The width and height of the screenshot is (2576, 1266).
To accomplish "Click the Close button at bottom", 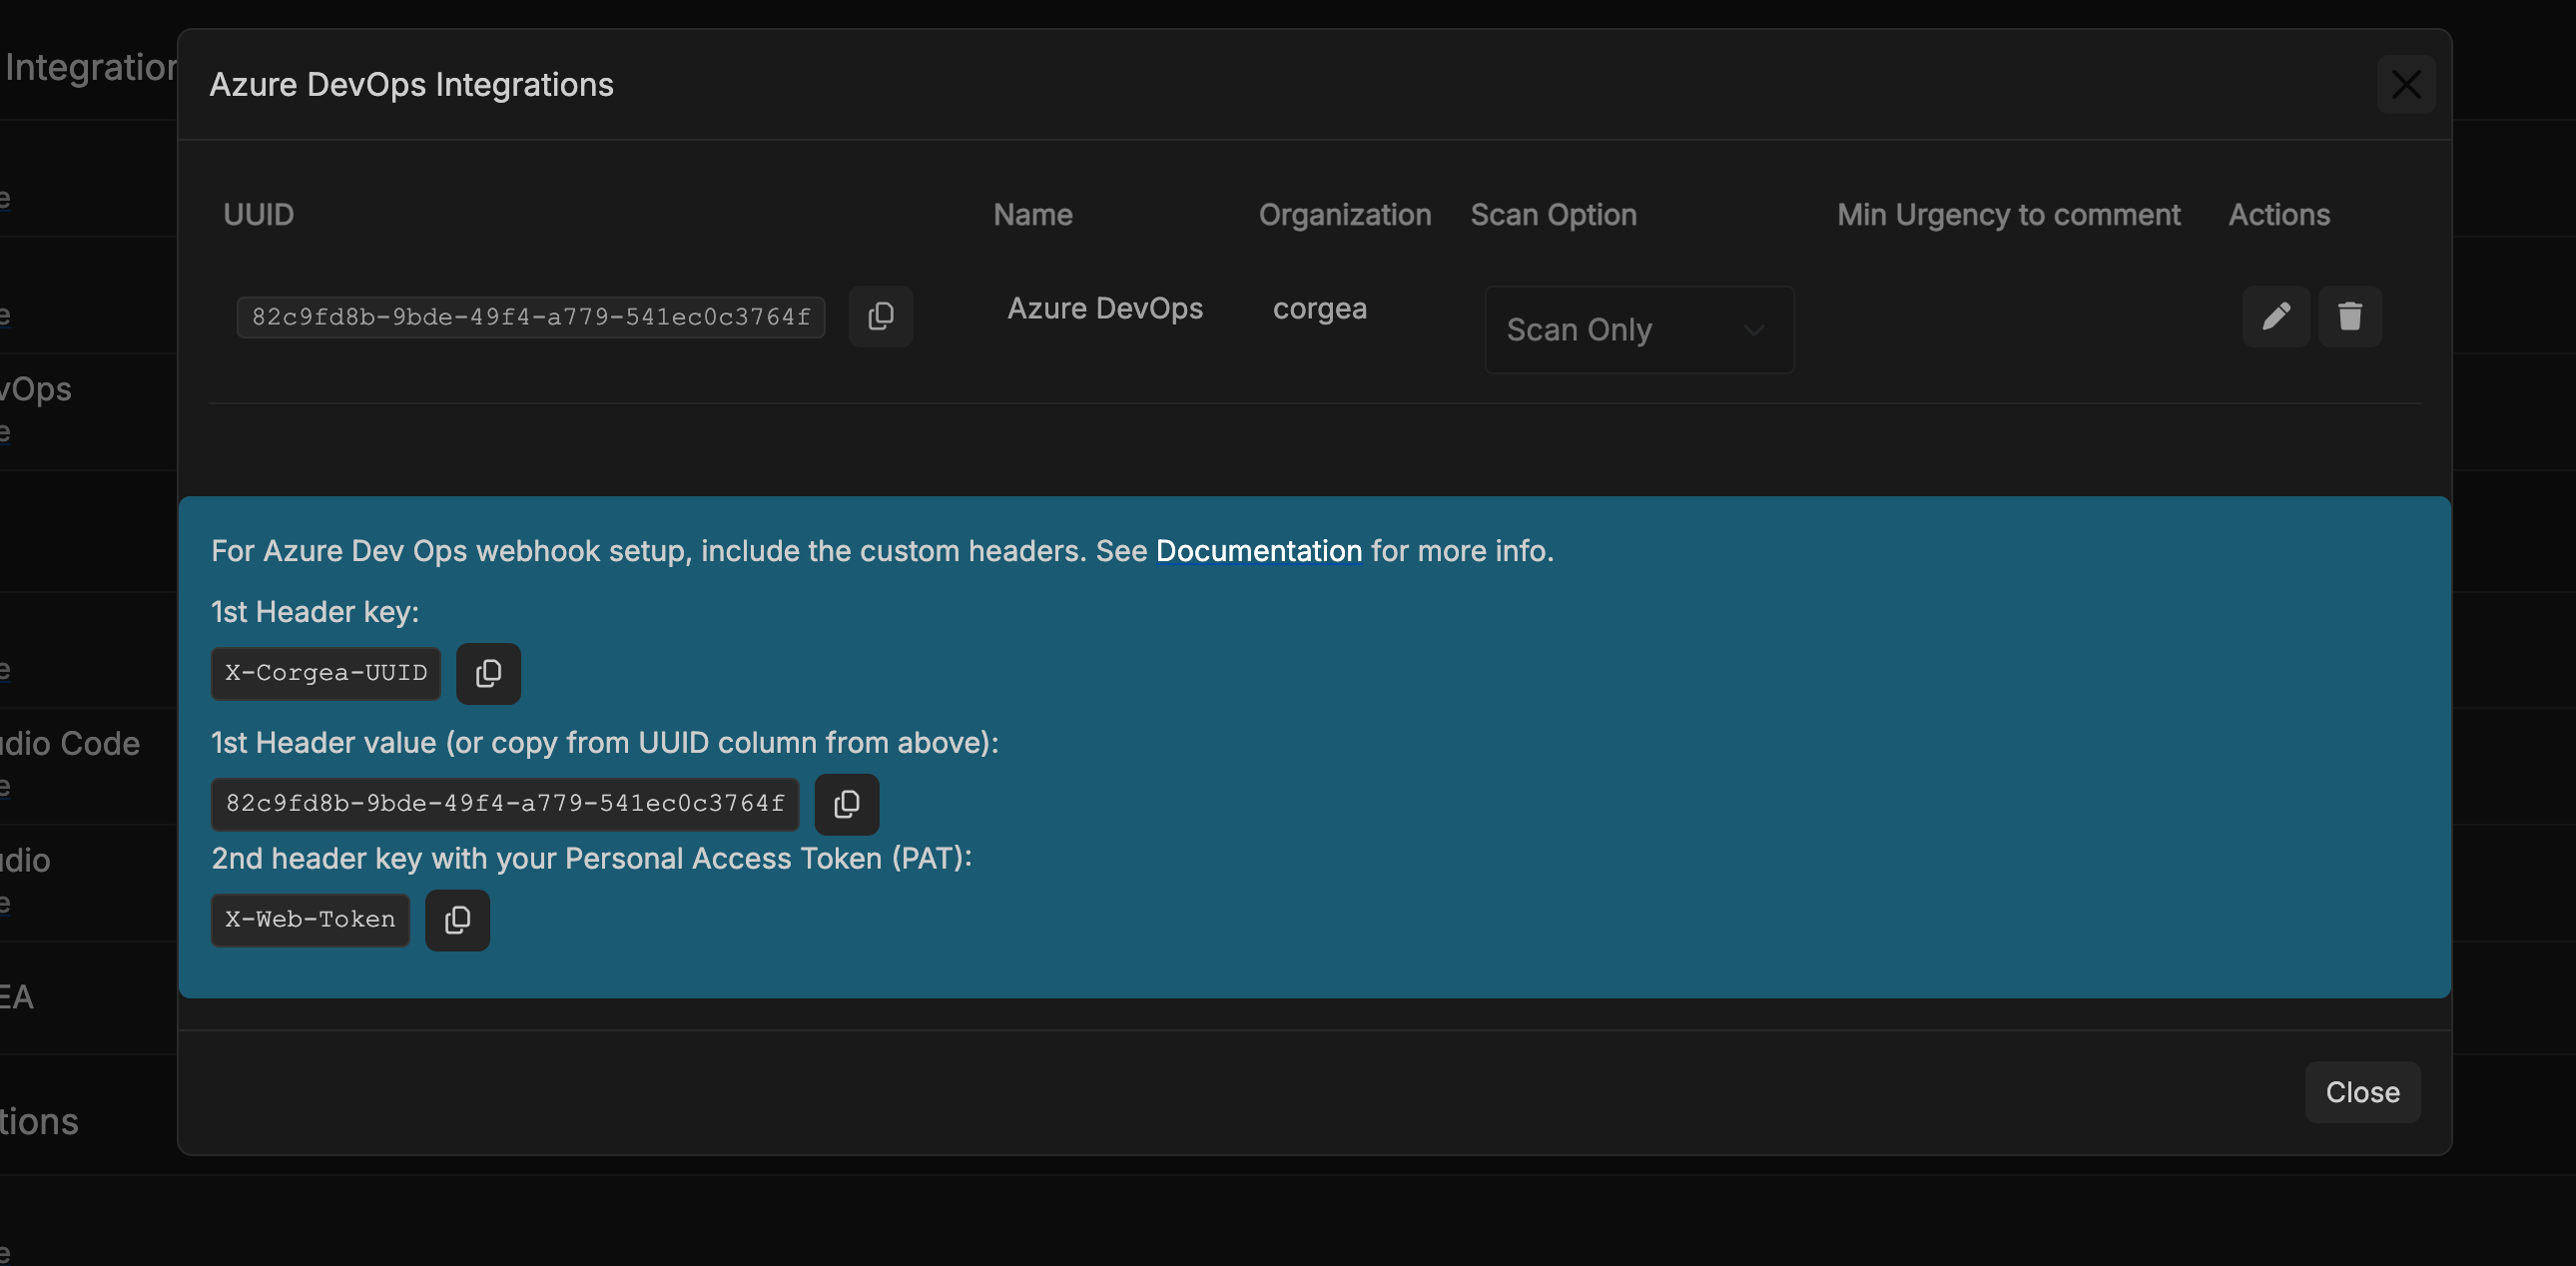I will tap(2362, 1092).
